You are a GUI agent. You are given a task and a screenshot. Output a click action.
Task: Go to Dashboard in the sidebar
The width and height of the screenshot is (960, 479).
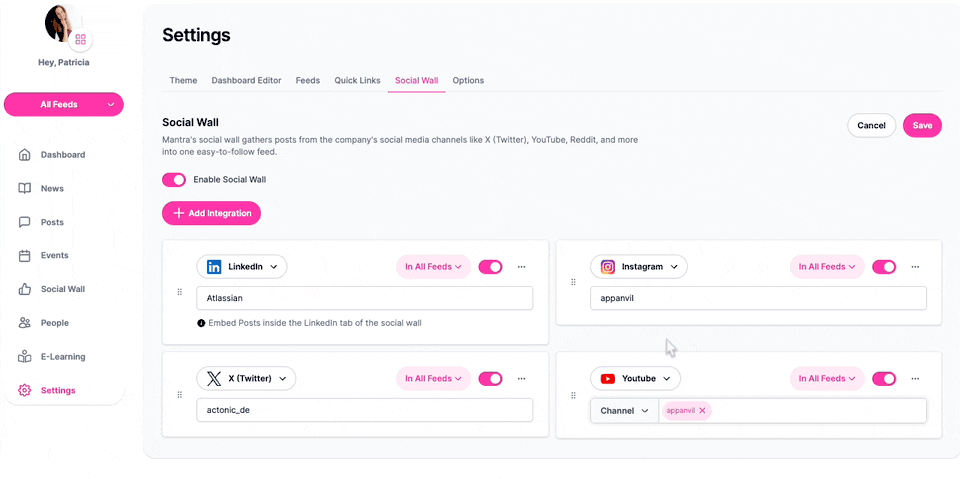coord(64,154)
